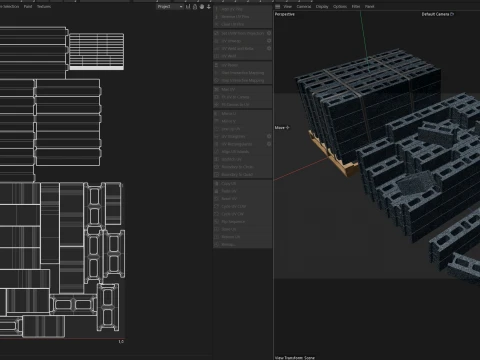Click Align UV Islands
Image resolution: width=480 pixels, height=360 pixels.
point(243,152)
